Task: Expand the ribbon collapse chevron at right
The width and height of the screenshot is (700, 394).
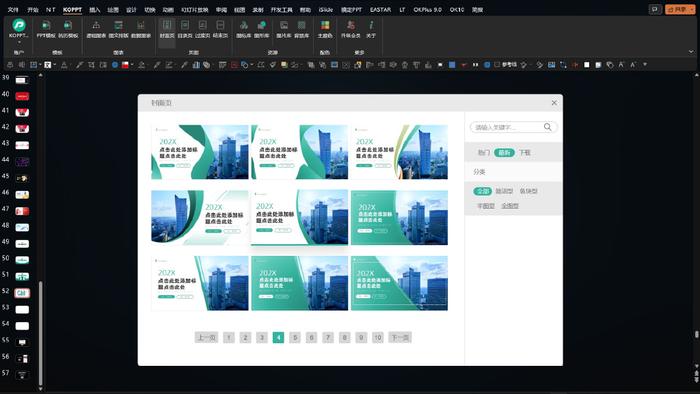Action: 691,52
